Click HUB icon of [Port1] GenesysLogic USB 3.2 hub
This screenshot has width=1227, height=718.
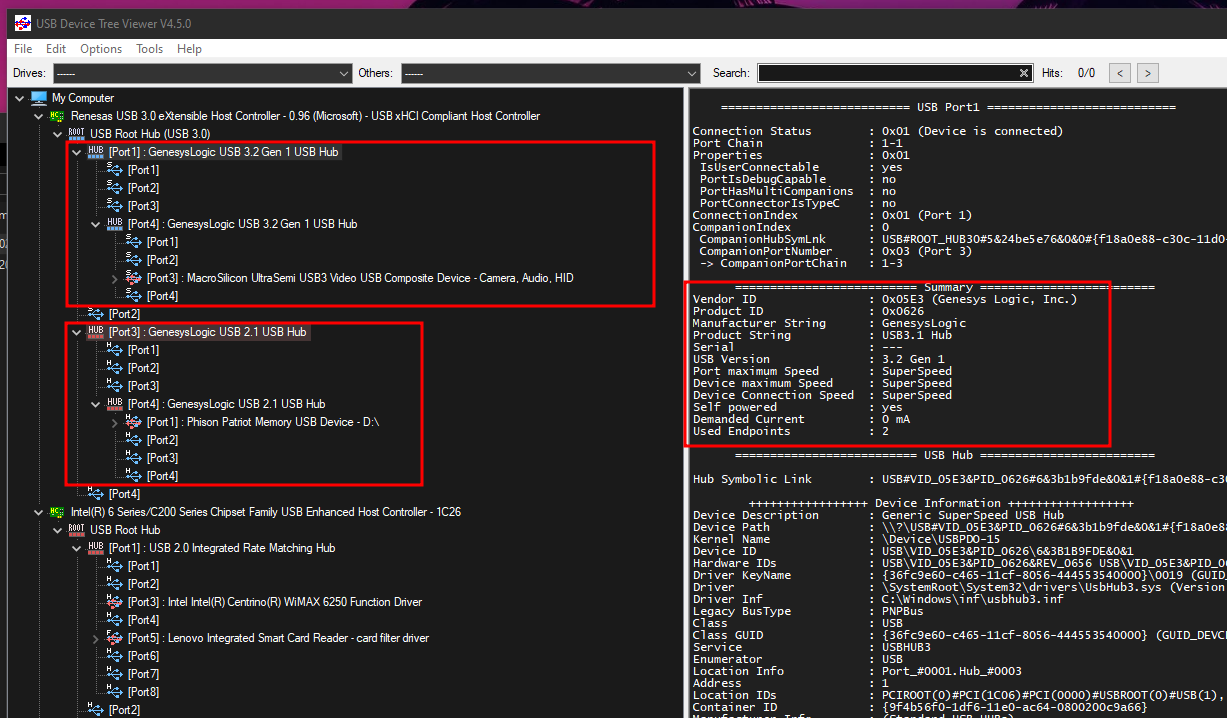coord(96,152)
